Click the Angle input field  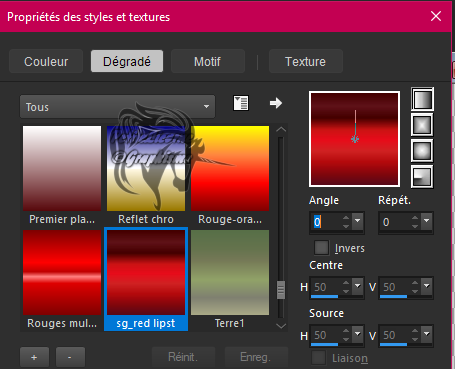click(327, 222)
